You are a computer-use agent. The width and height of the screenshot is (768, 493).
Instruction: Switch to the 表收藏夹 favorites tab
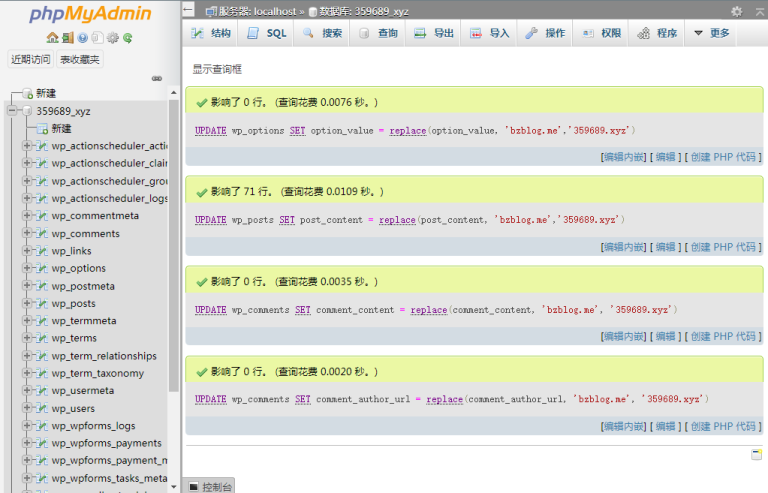tap(81, 60)
